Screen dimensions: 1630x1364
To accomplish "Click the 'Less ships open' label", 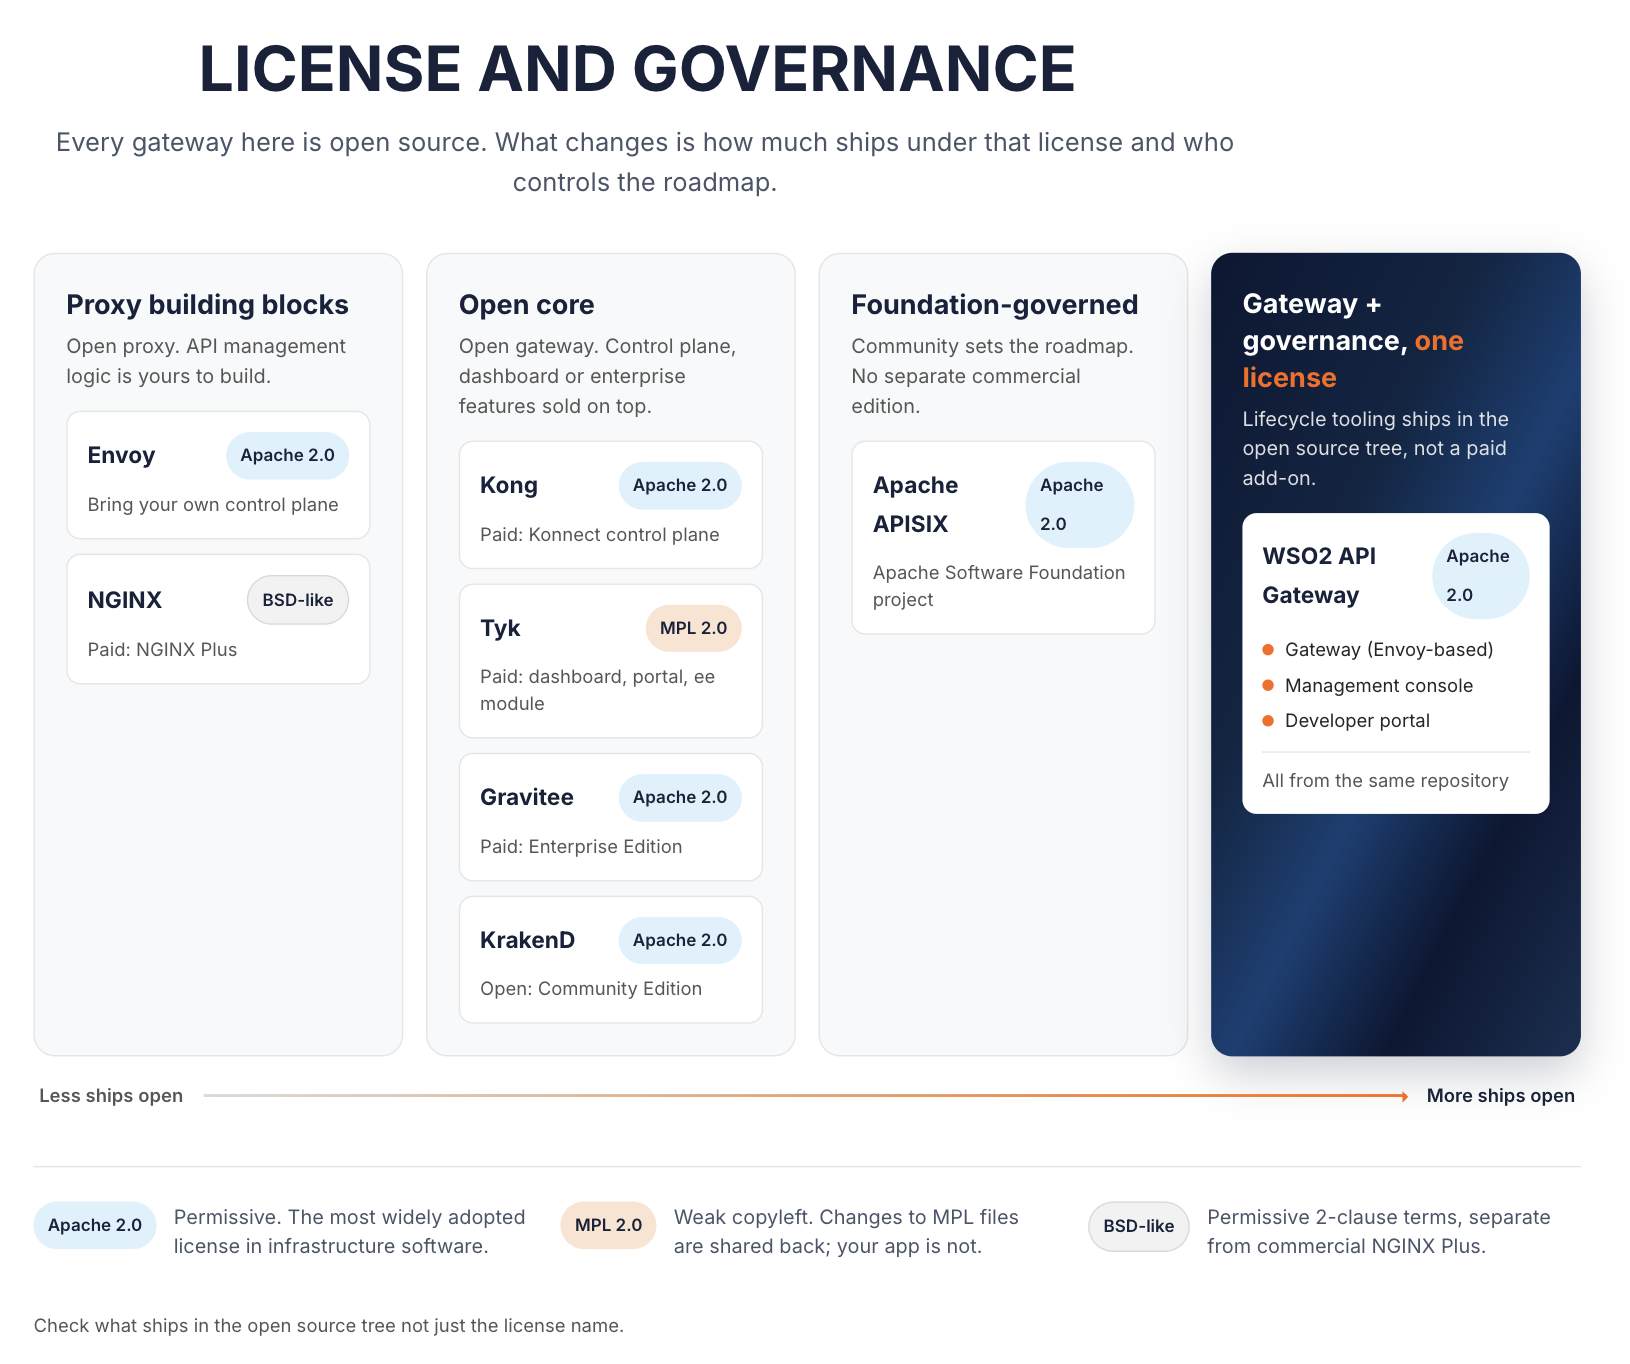I will [111, 1096].
